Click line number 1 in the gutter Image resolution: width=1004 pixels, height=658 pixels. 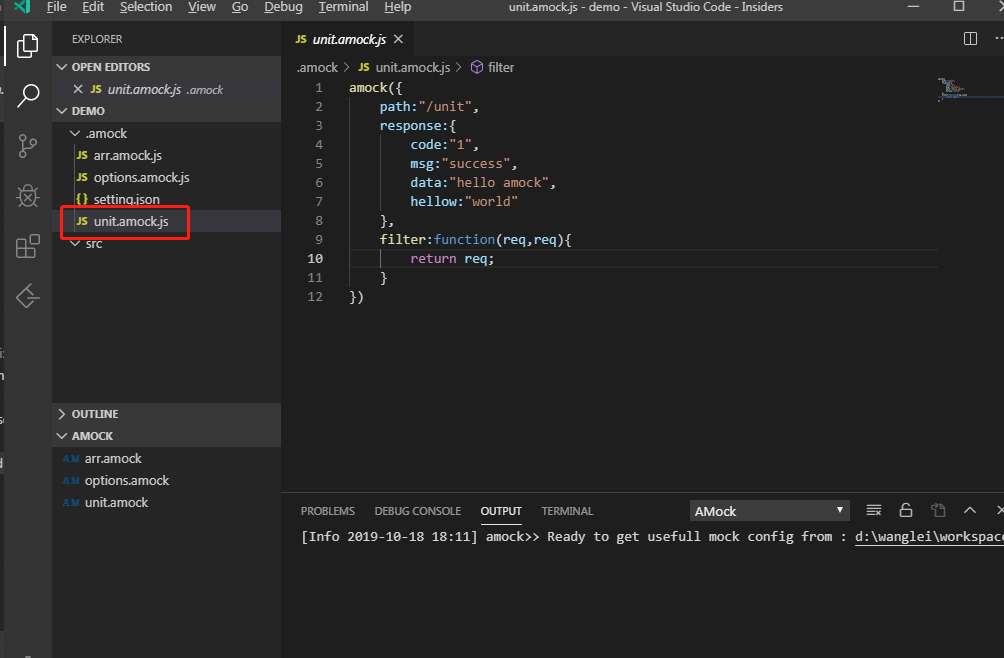point(319,88)
